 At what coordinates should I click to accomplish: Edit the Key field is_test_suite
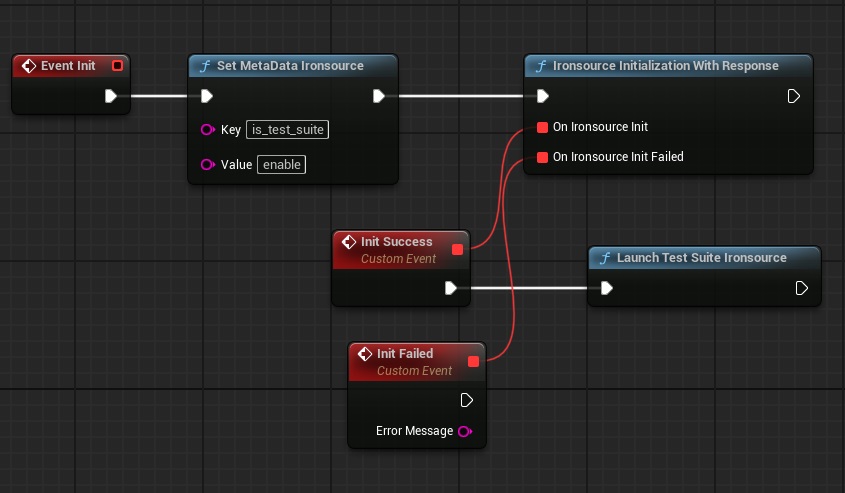point(287,129)
